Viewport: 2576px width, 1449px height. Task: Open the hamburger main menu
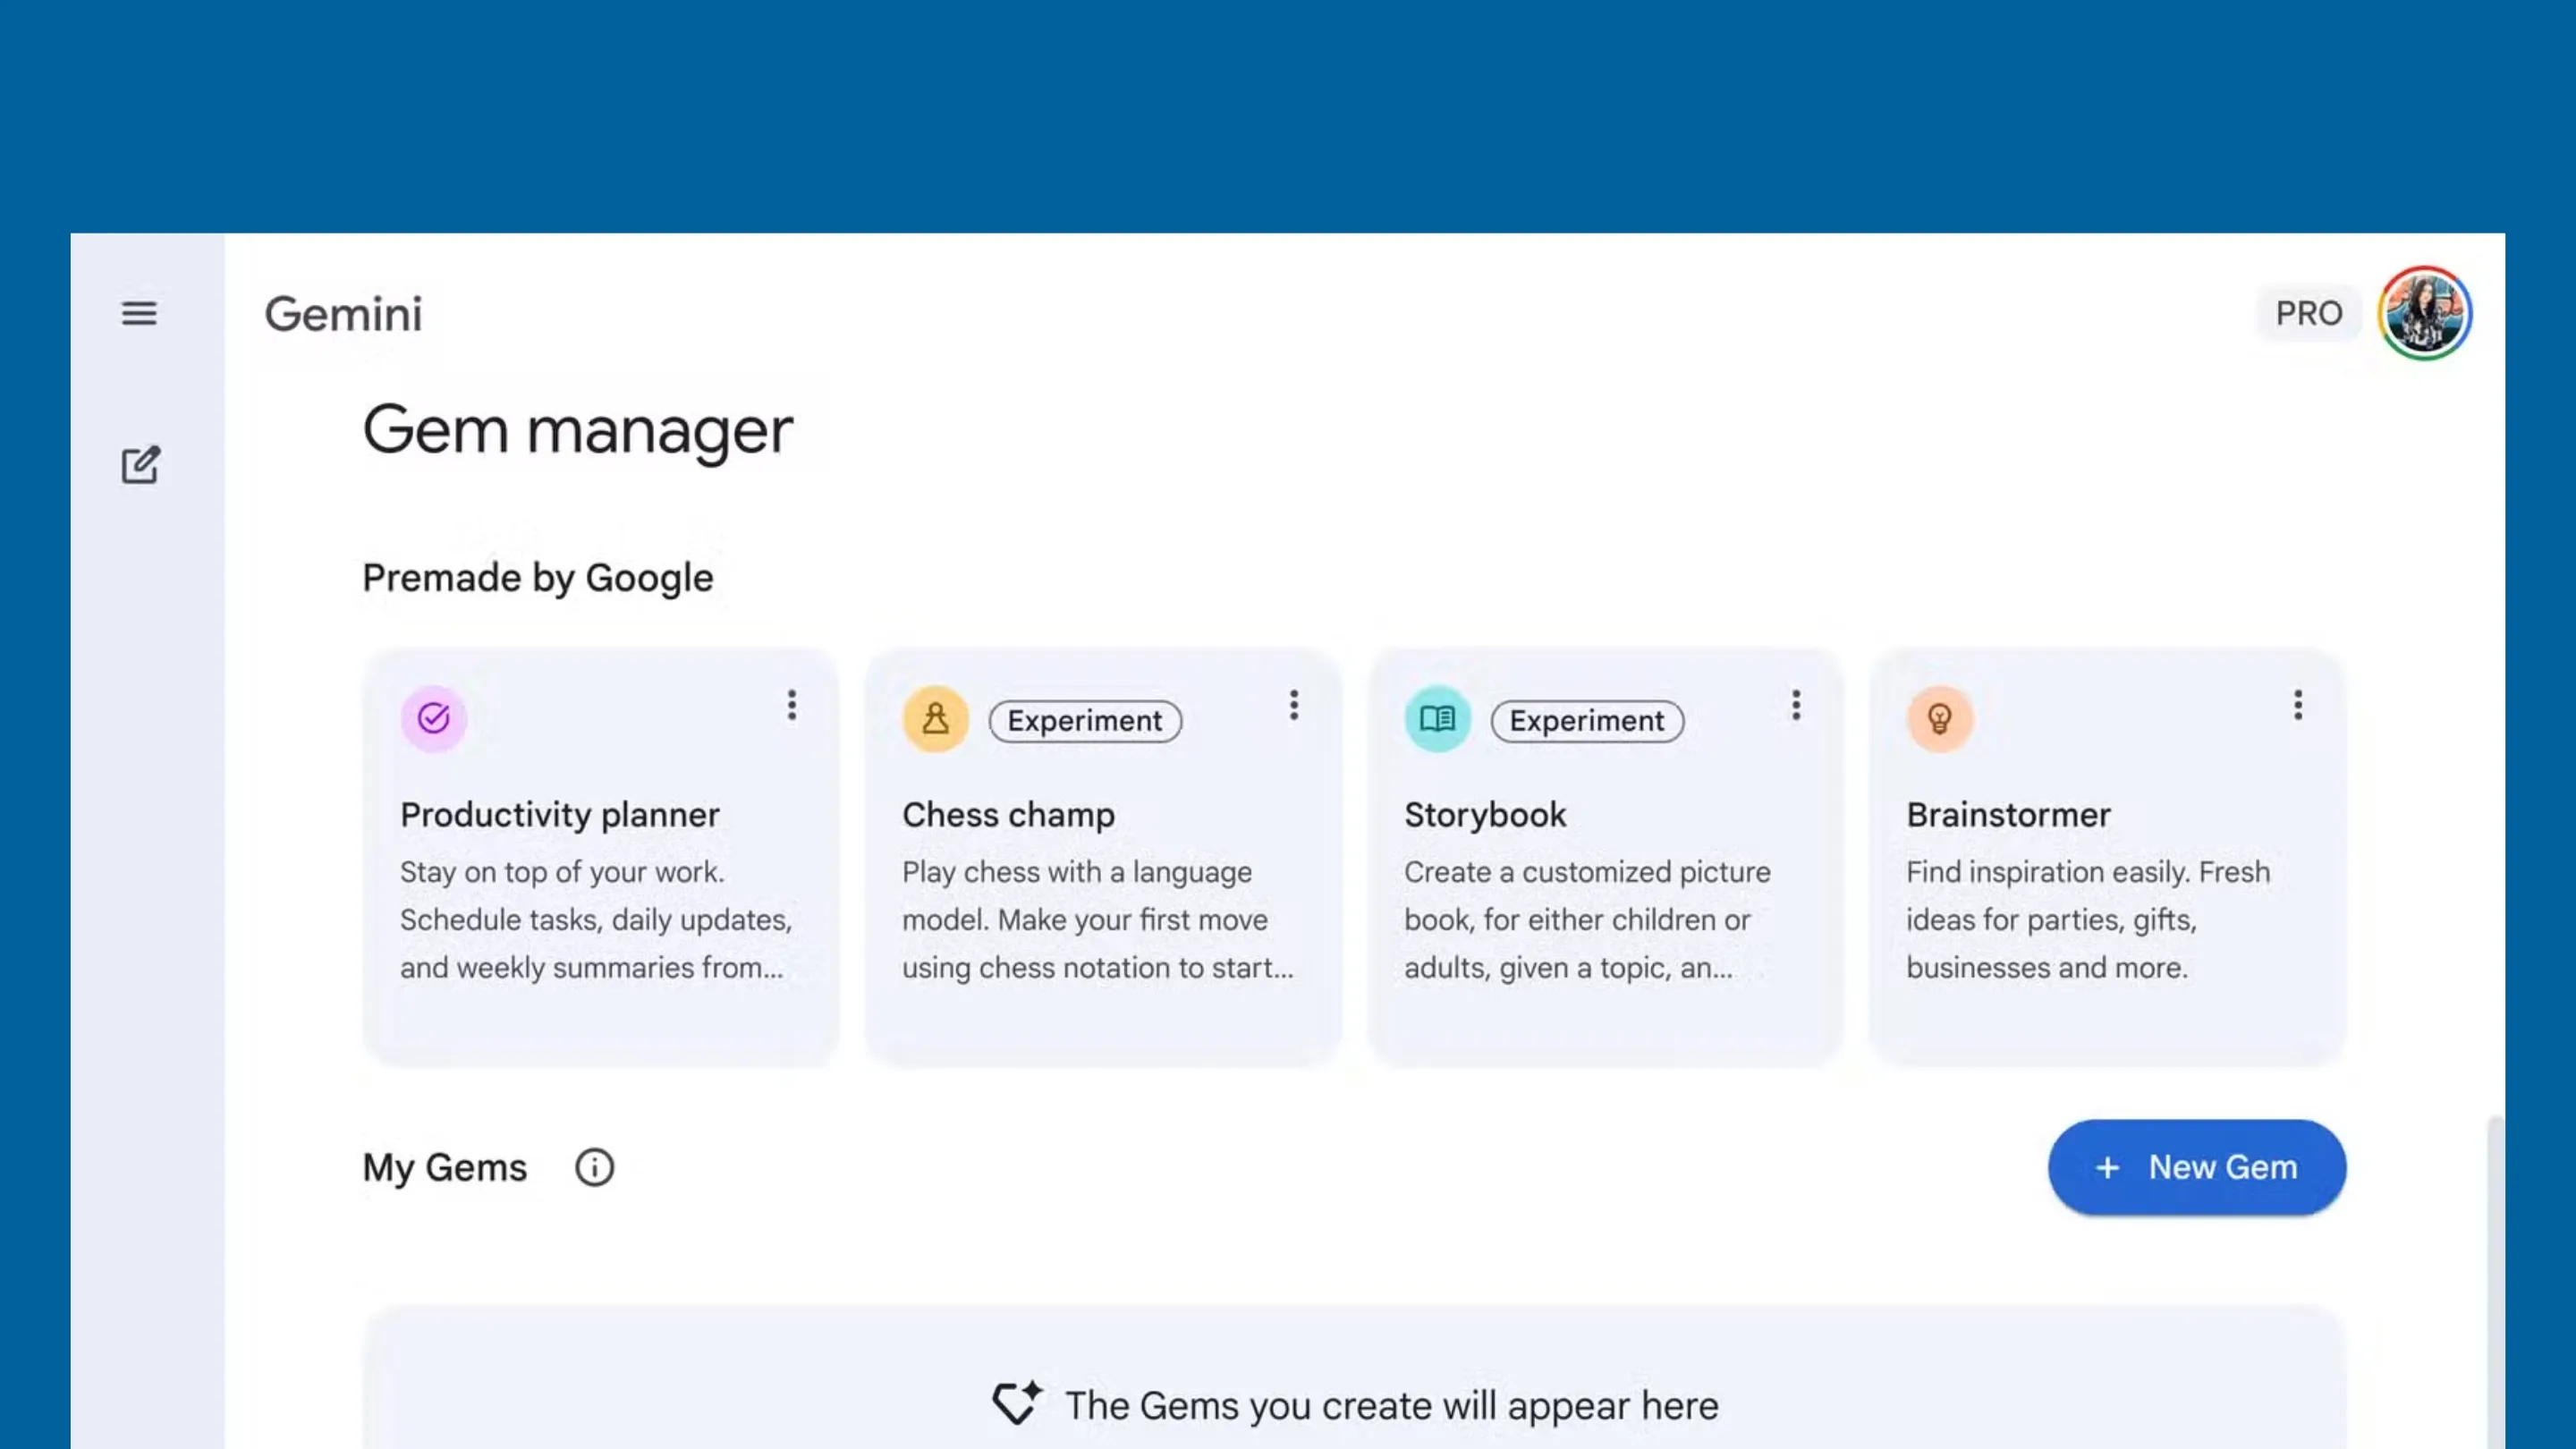pyautogui.click(x=139, y=313)
